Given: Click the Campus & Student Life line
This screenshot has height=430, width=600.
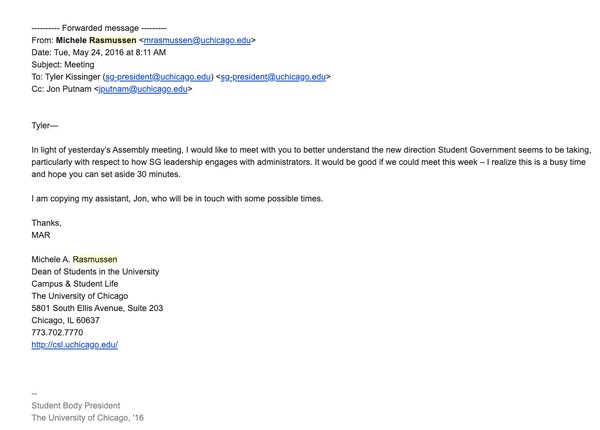Looking at the screenshot, I should point(75,284).
